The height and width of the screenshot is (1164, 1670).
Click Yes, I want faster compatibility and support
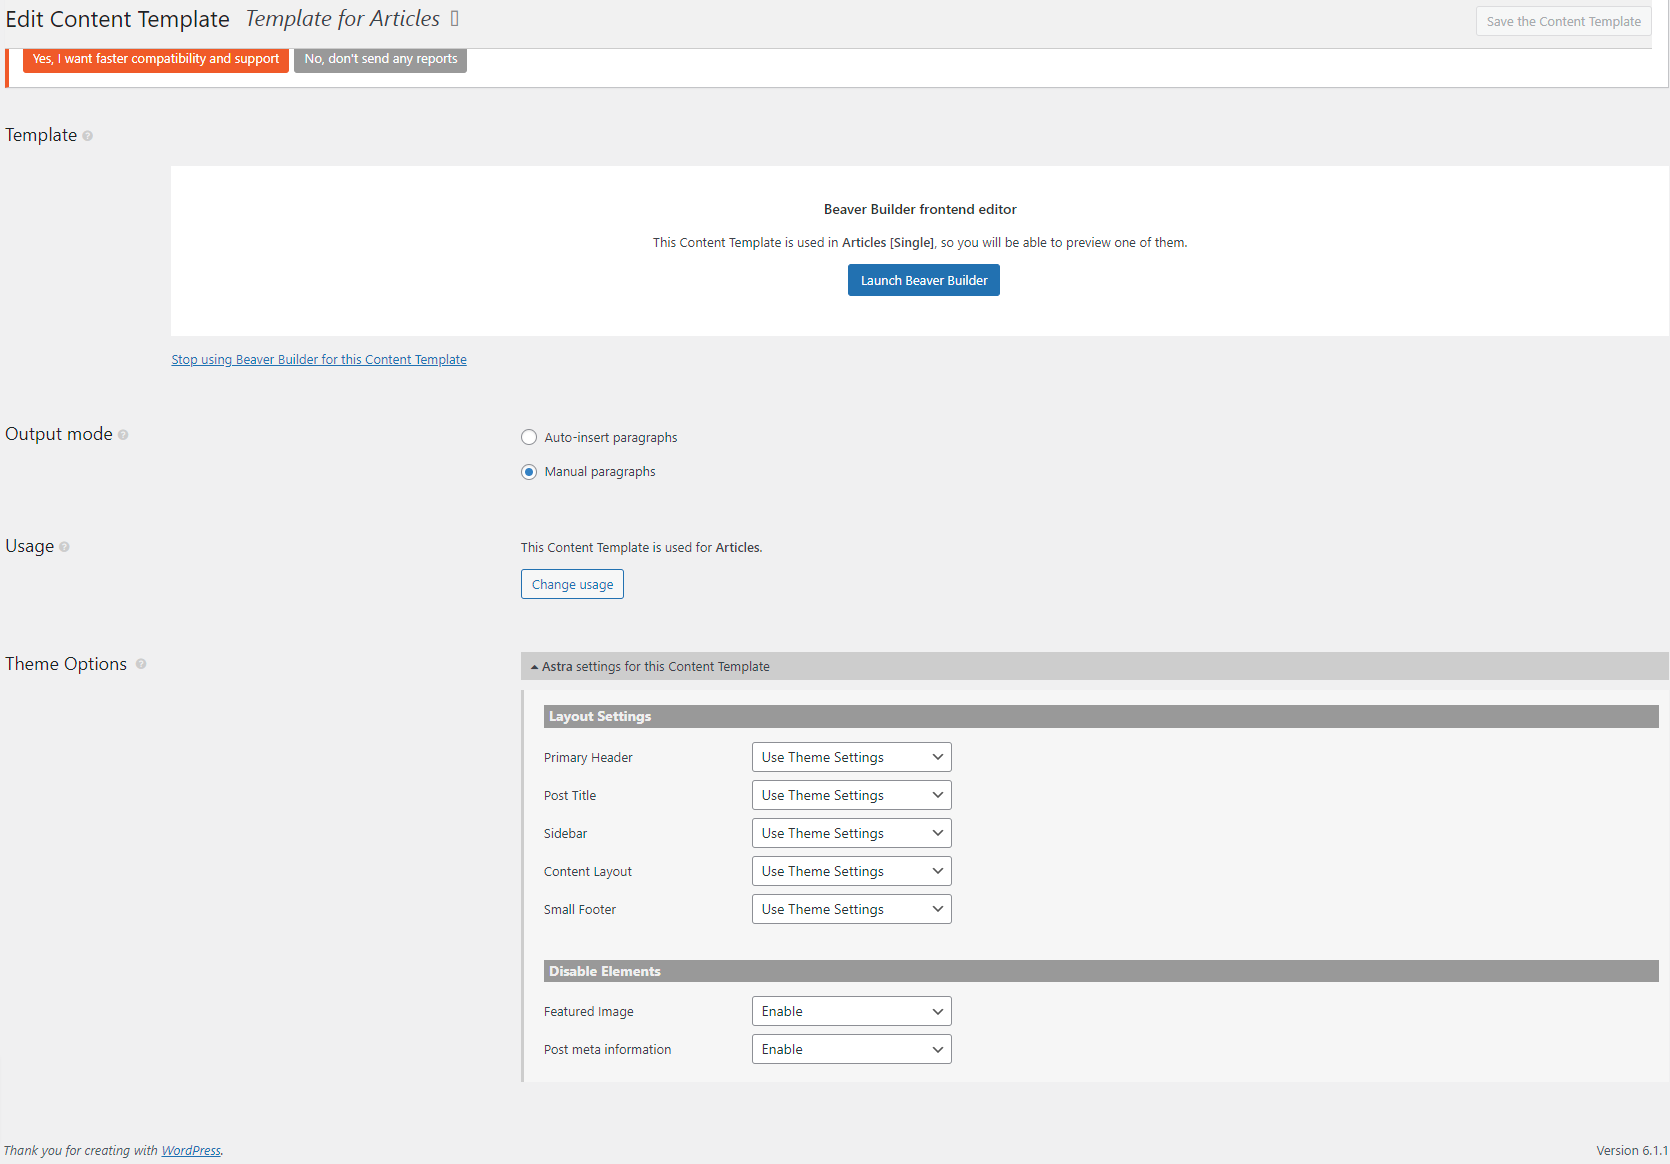pos(156,59)
